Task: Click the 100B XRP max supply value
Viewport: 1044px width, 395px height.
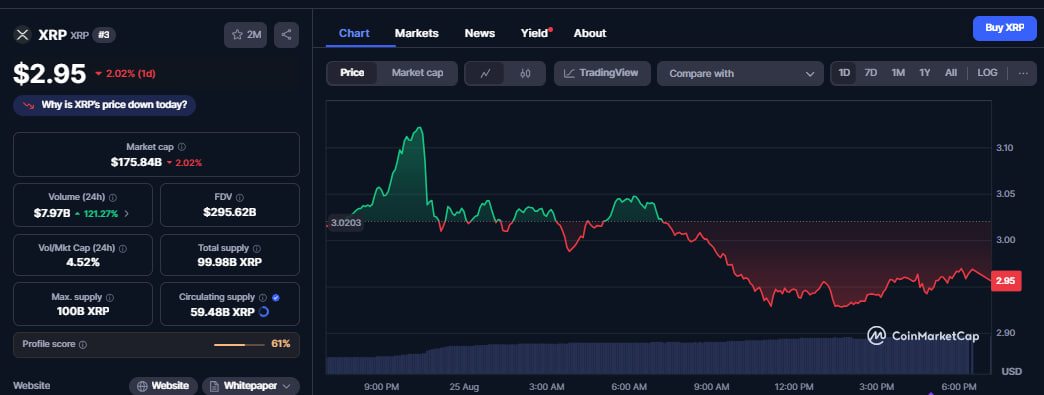Action: point(83,311)
